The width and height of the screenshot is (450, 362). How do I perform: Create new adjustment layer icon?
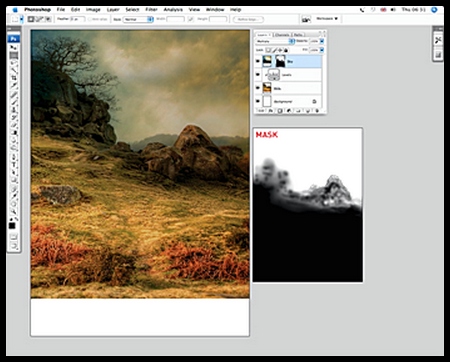click(289, 111)
